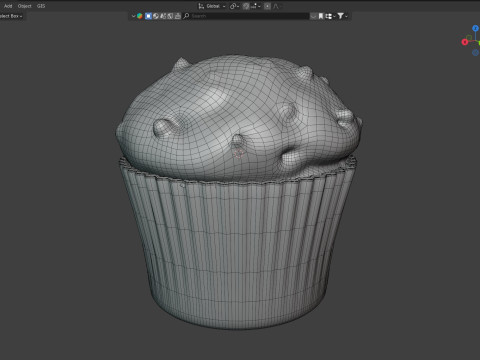Click the sphere shading icon next to the blue square
The width and height of the screenshot is (480, 360).
point(156,16)
